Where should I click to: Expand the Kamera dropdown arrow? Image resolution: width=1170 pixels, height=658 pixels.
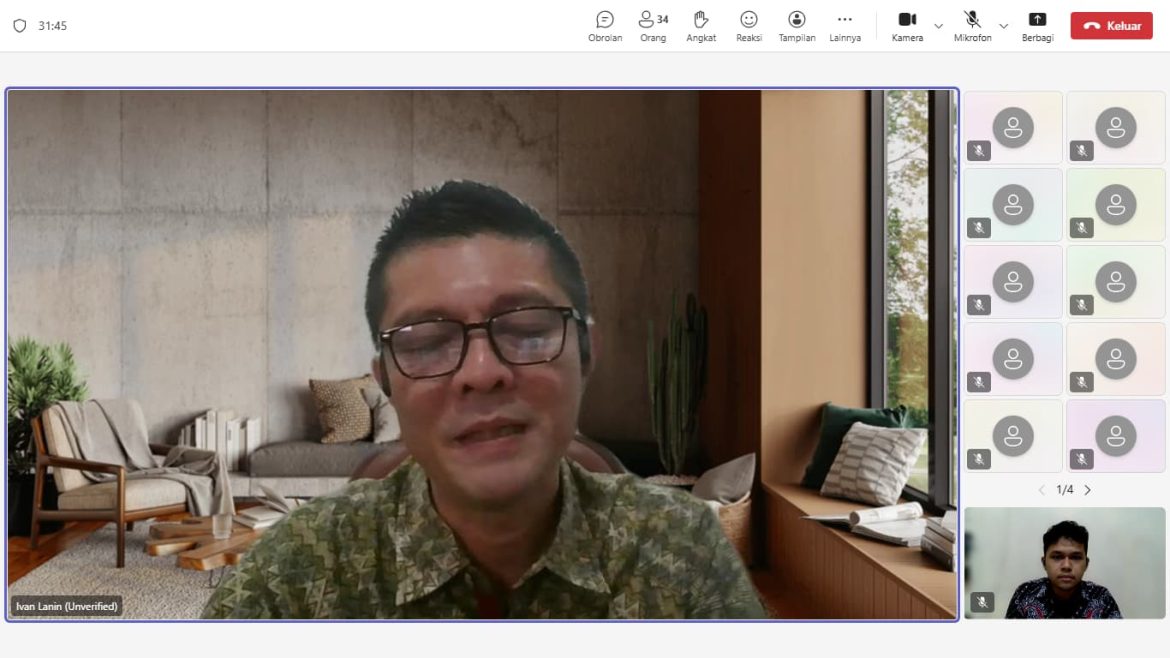pos(938,26)
